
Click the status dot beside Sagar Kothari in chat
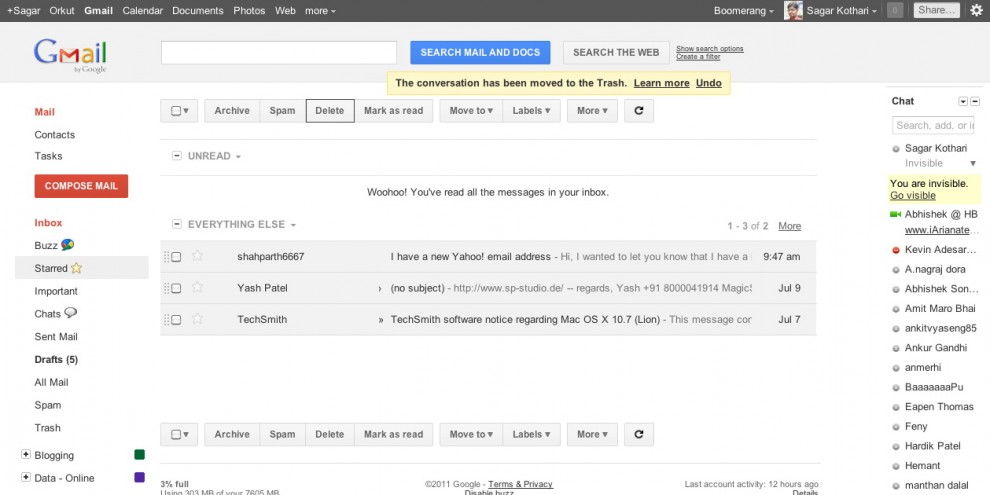(895, 149)
